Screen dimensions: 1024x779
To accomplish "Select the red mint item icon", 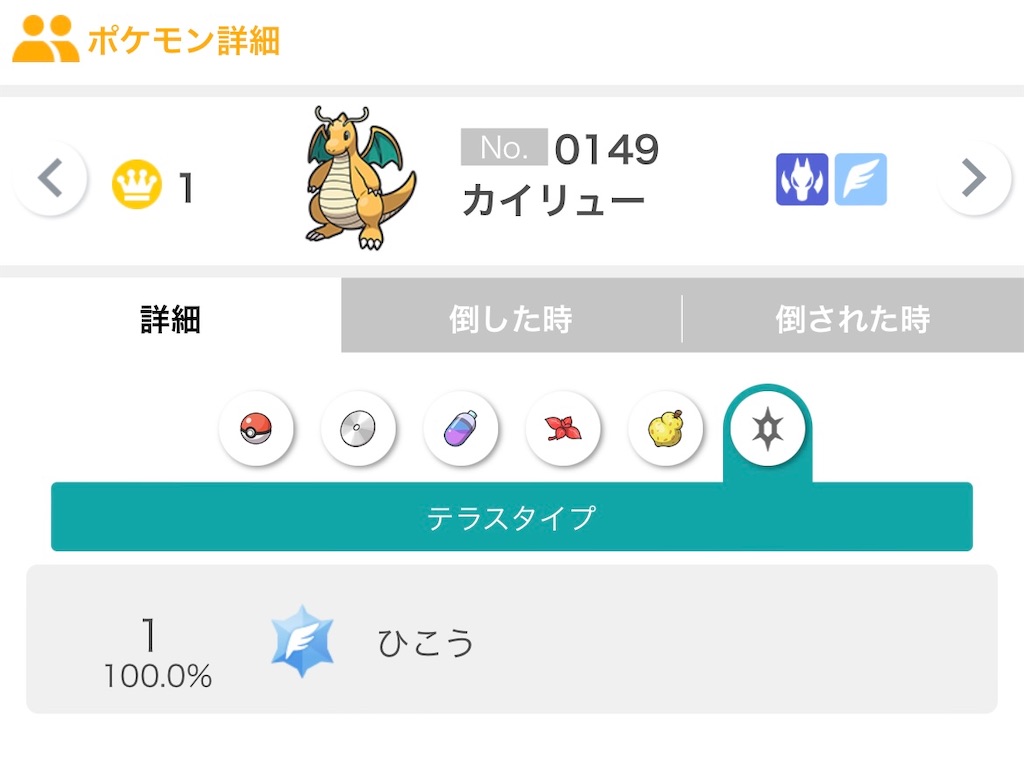I will [x=563, y=428].
